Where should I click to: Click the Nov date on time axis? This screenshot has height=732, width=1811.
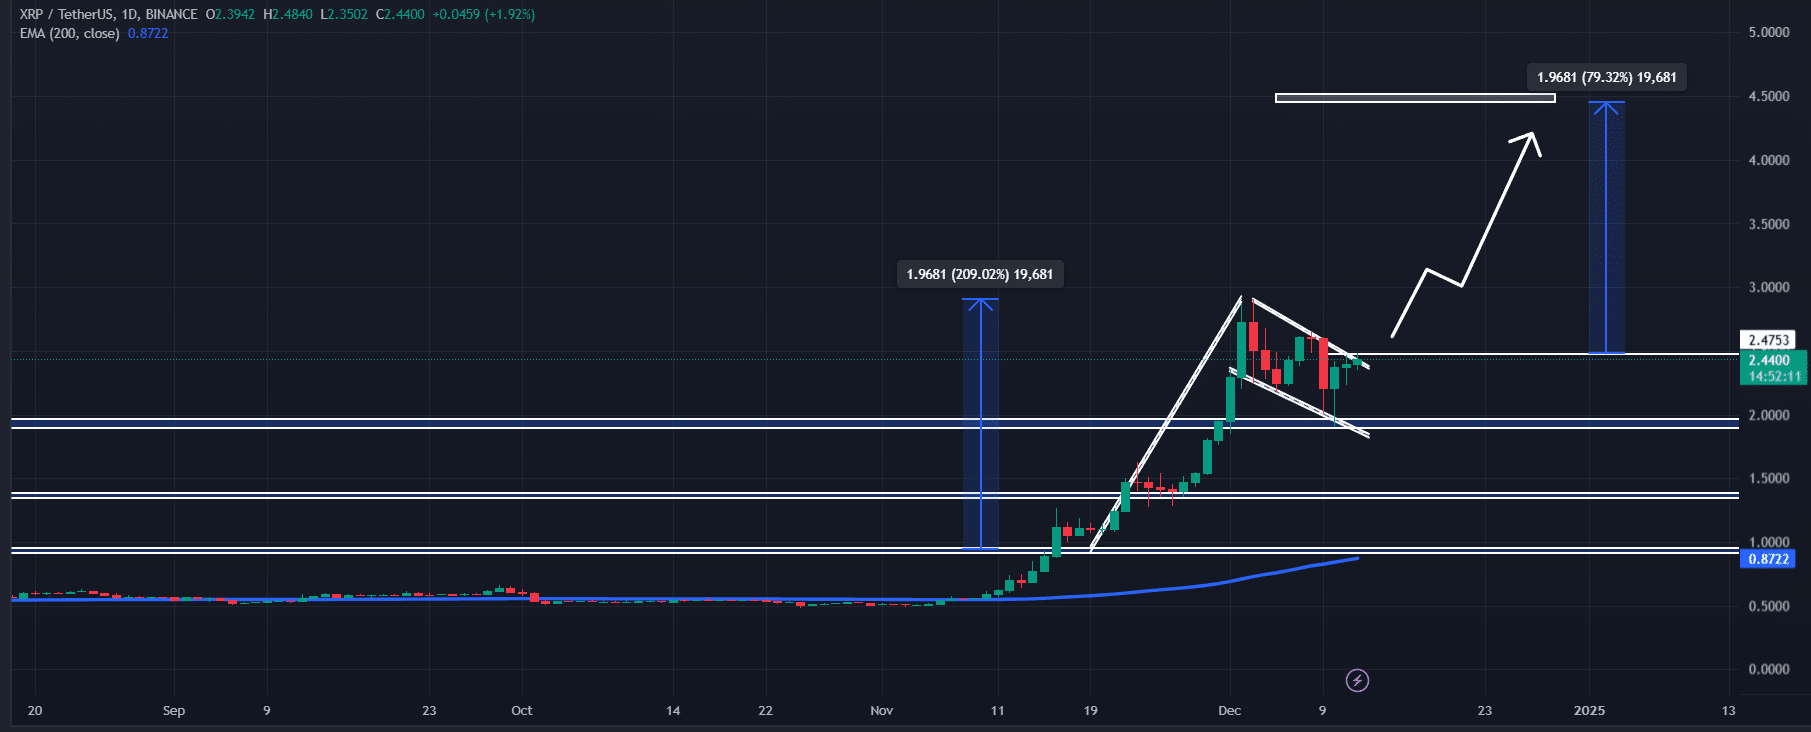point(882,711)
